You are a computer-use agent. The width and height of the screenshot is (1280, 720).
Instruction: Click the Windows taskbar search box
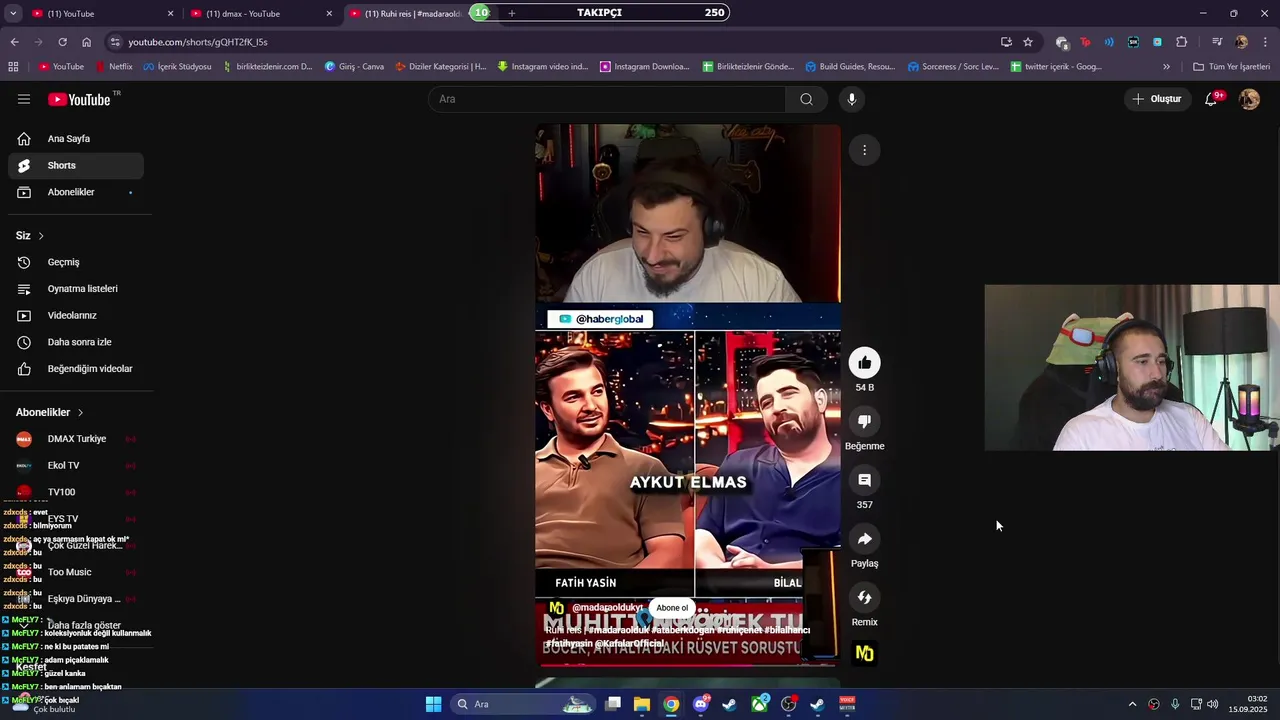tap(523, 704)
